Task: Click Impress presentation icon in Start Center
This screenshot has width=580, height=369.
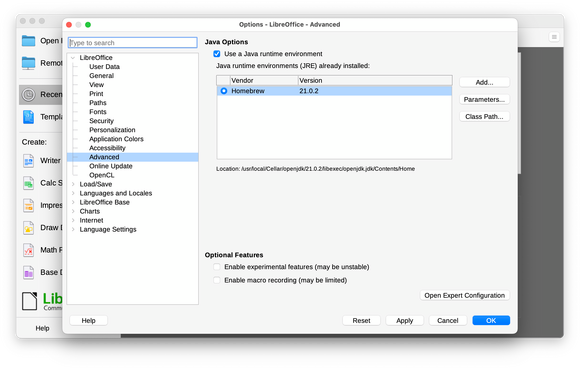Action: (28, 206)
